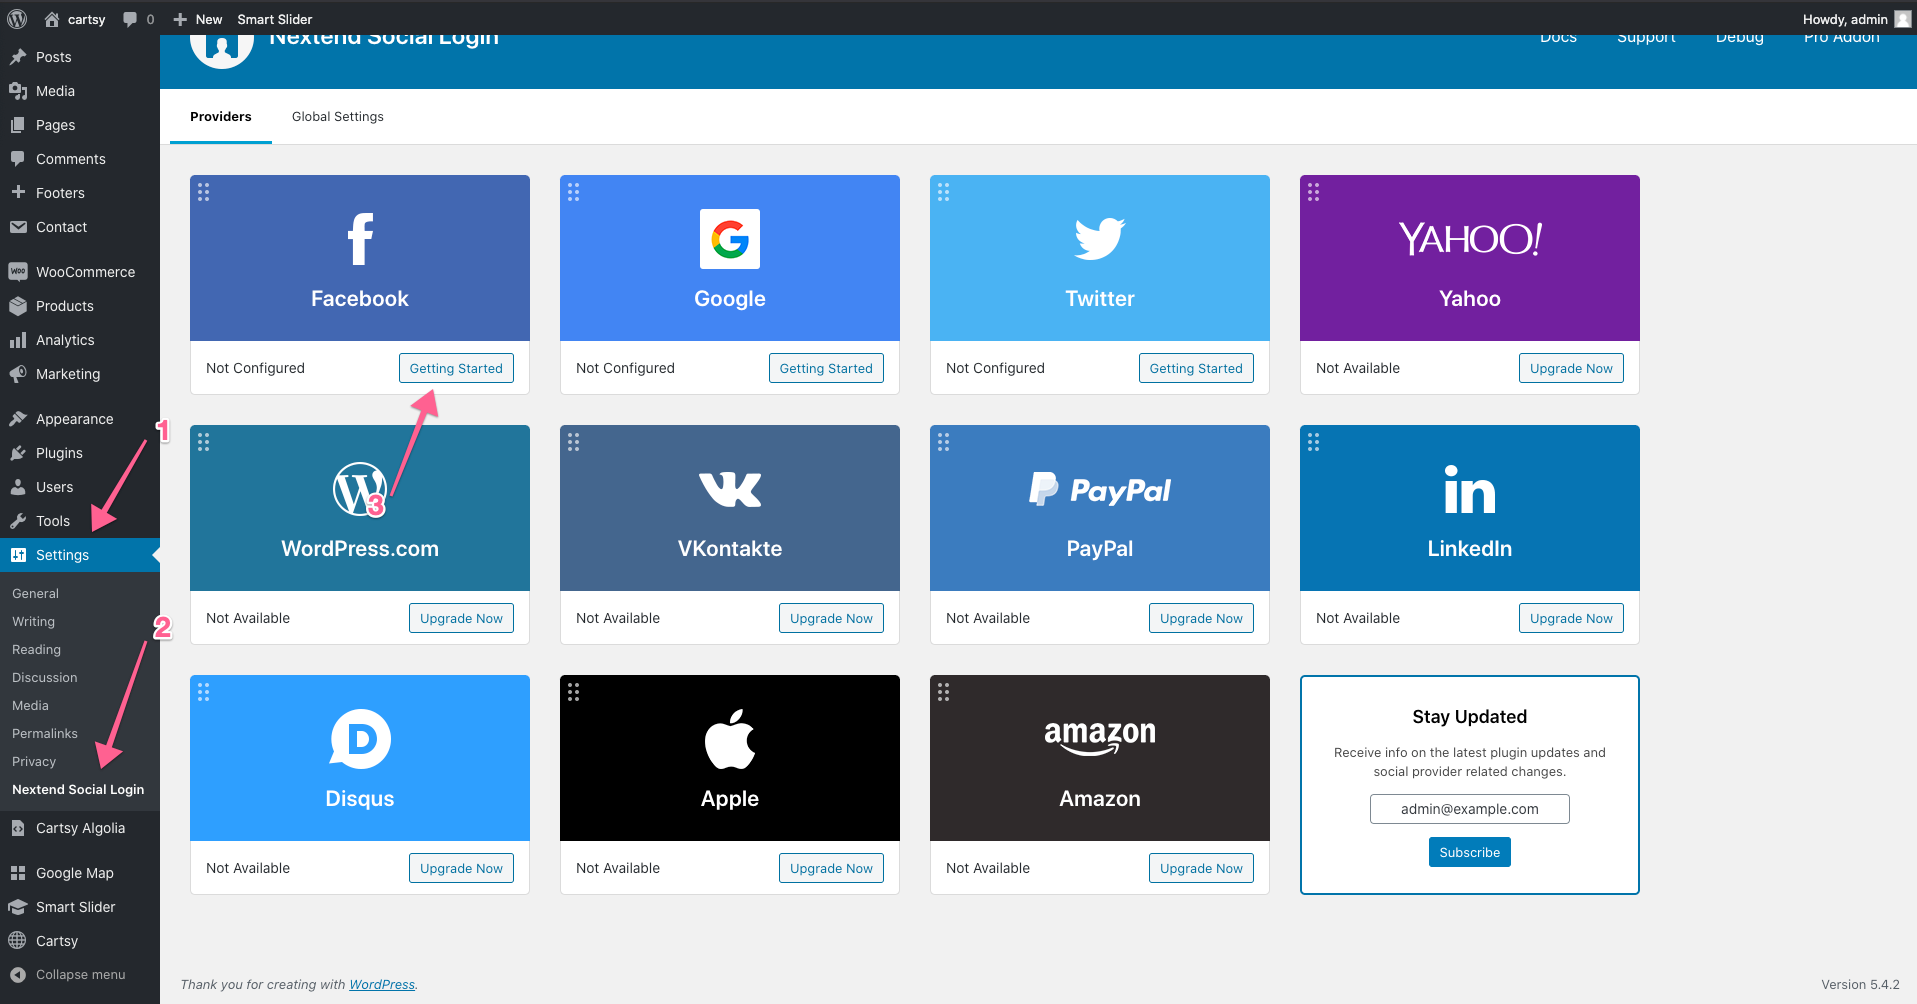Click Upgrade Now for VKontakte
This screenshot has height=1004, width=1917.
point(831,618)
